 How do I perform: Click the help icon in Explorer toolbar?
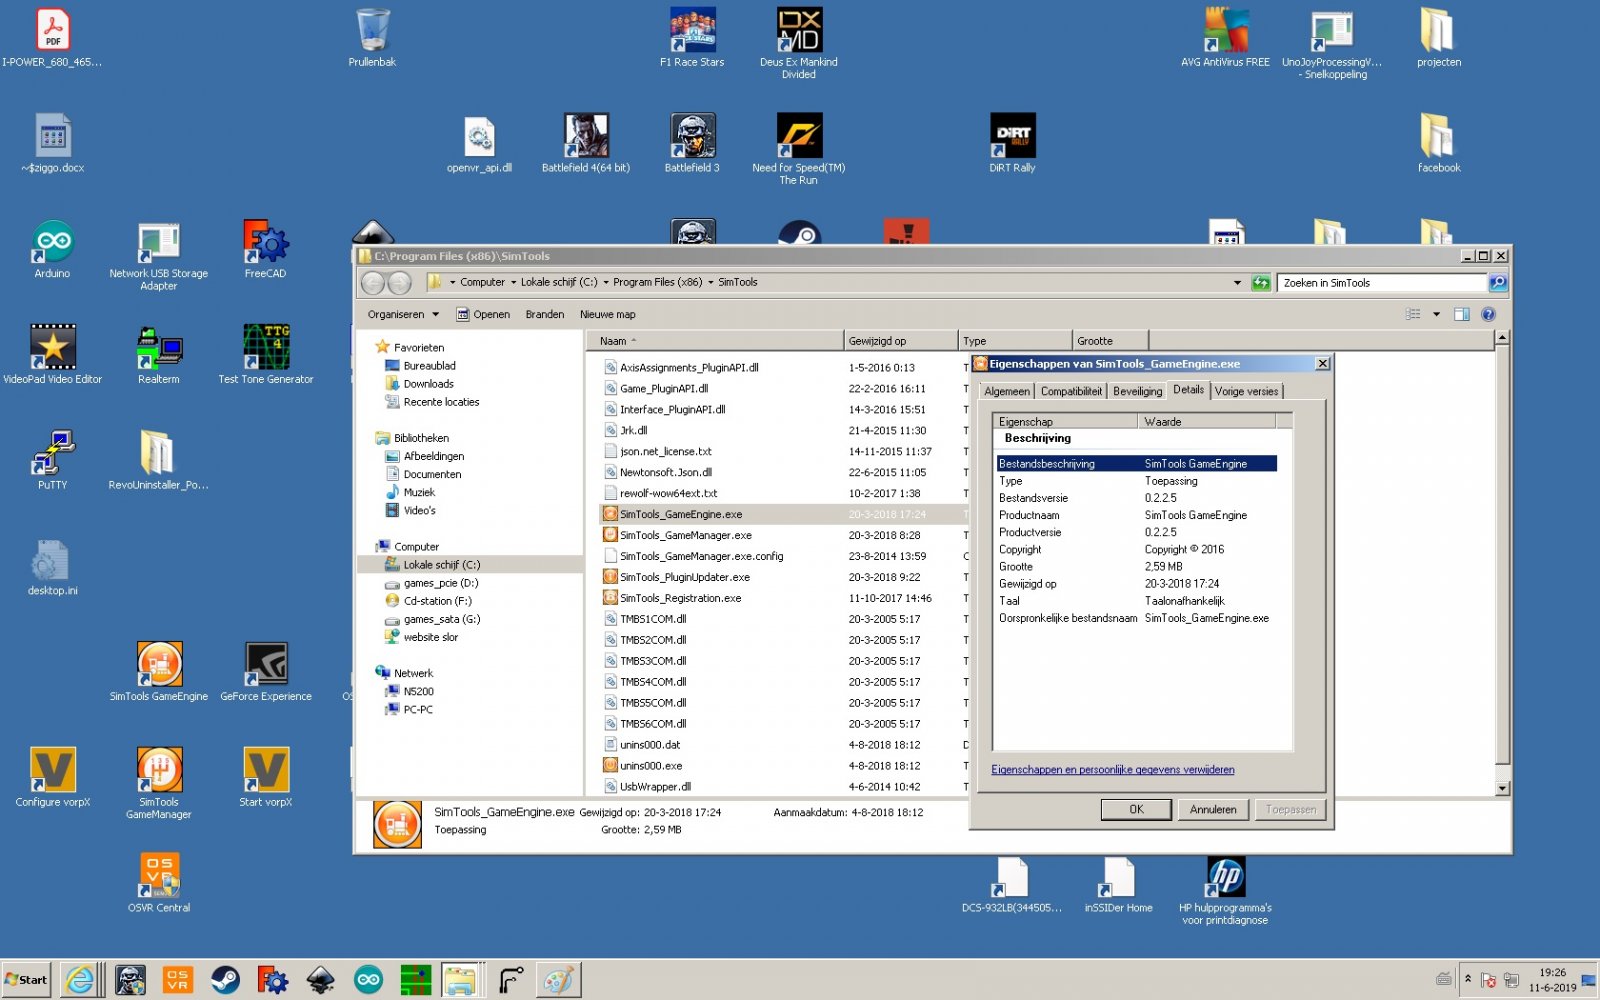(1488, 314)
